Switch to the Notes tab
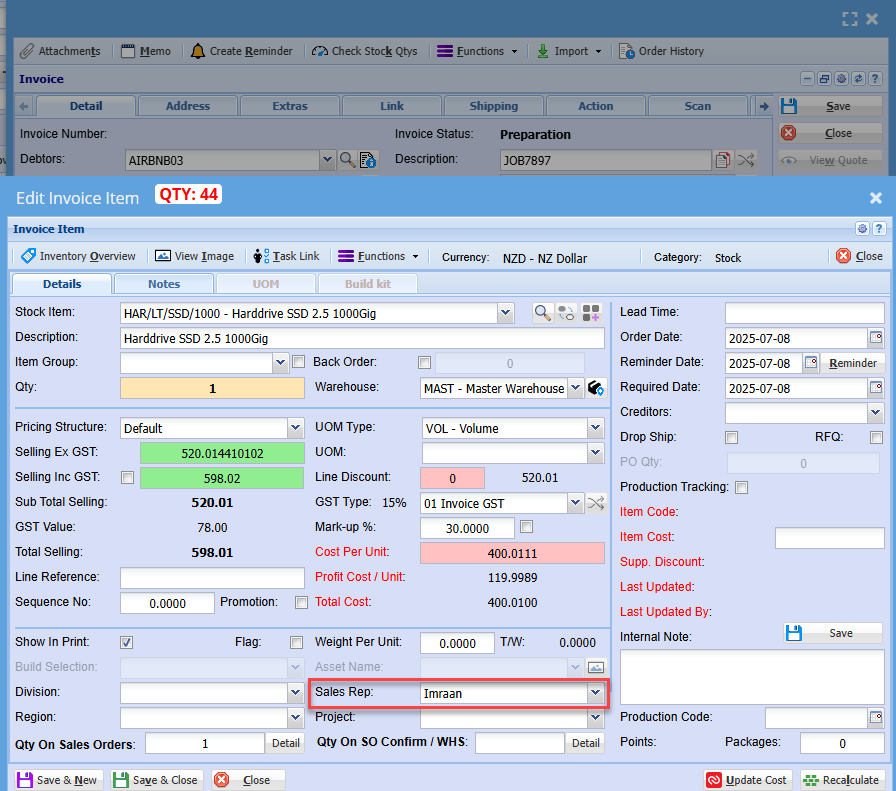Viewport: 896px width, 791px height. tap(164, 284)
